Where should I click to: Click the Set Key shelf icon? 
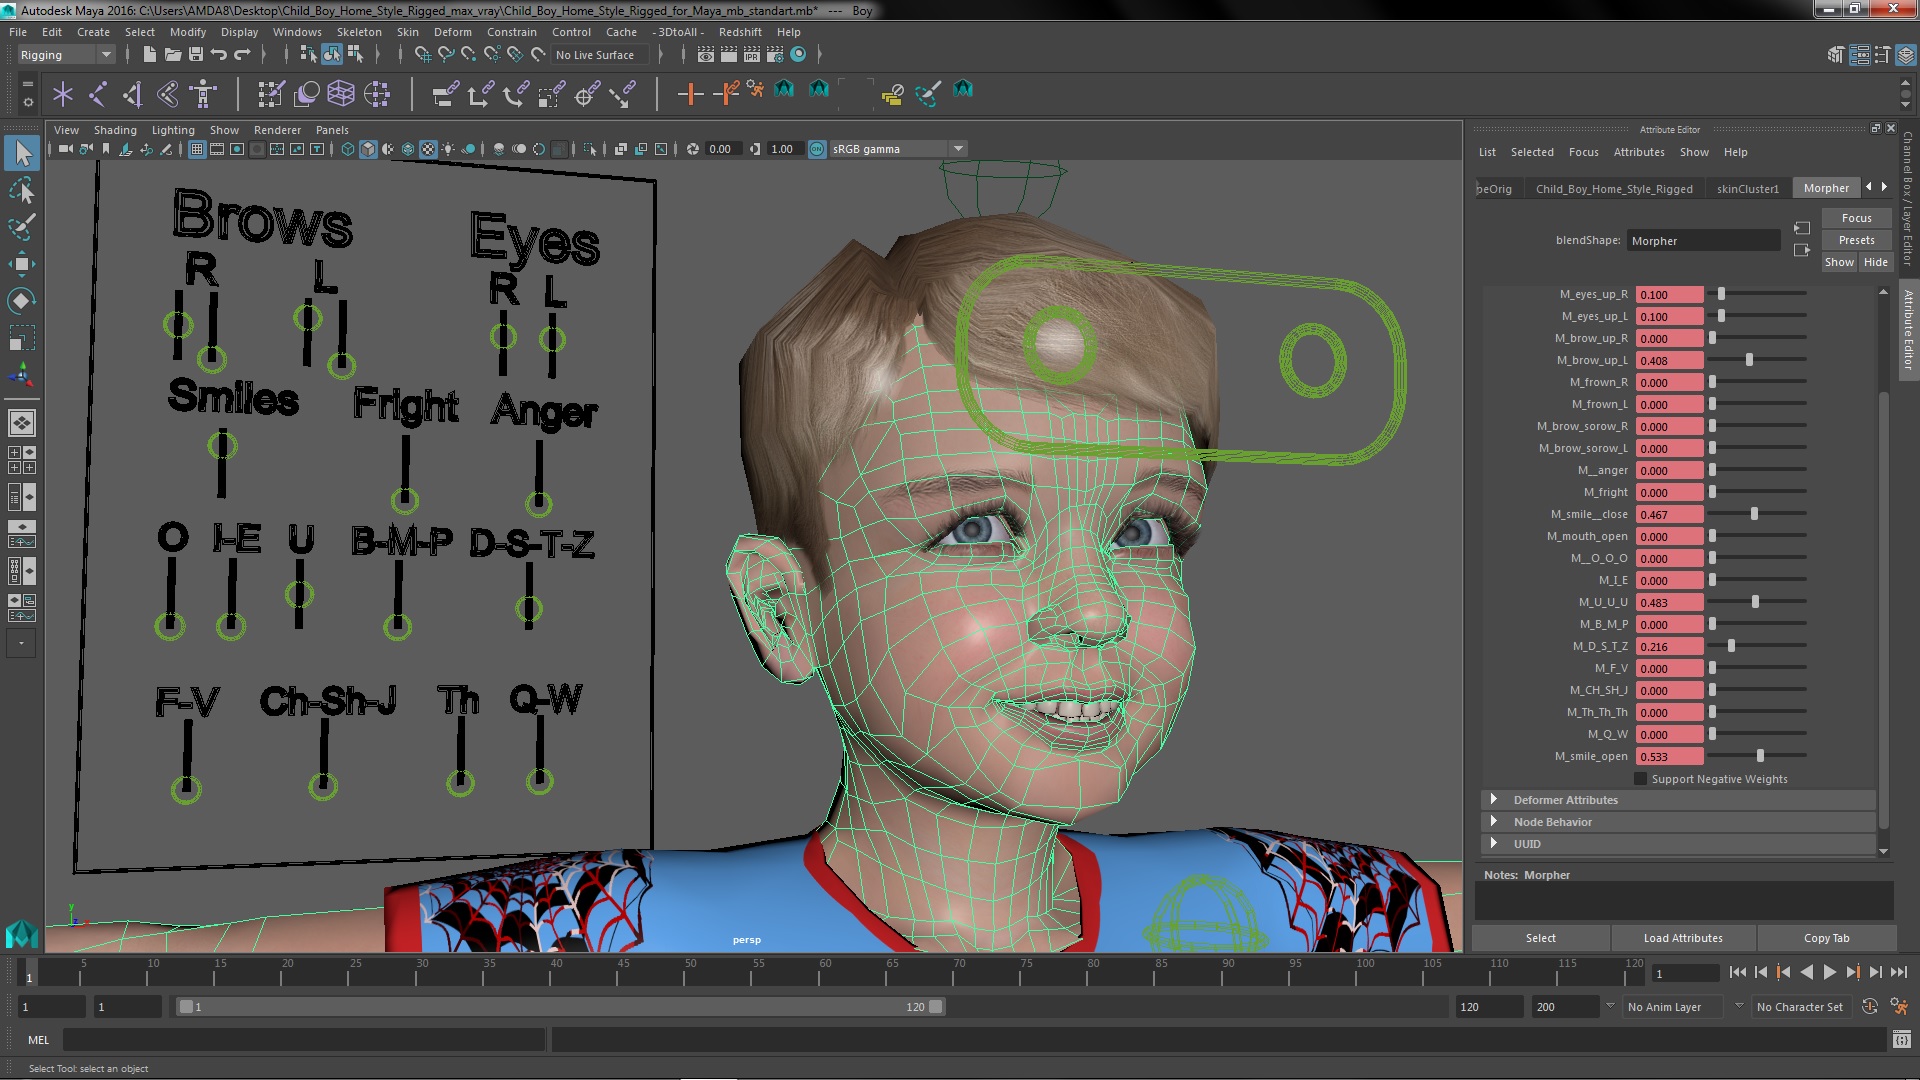click(x=689, y=94)
